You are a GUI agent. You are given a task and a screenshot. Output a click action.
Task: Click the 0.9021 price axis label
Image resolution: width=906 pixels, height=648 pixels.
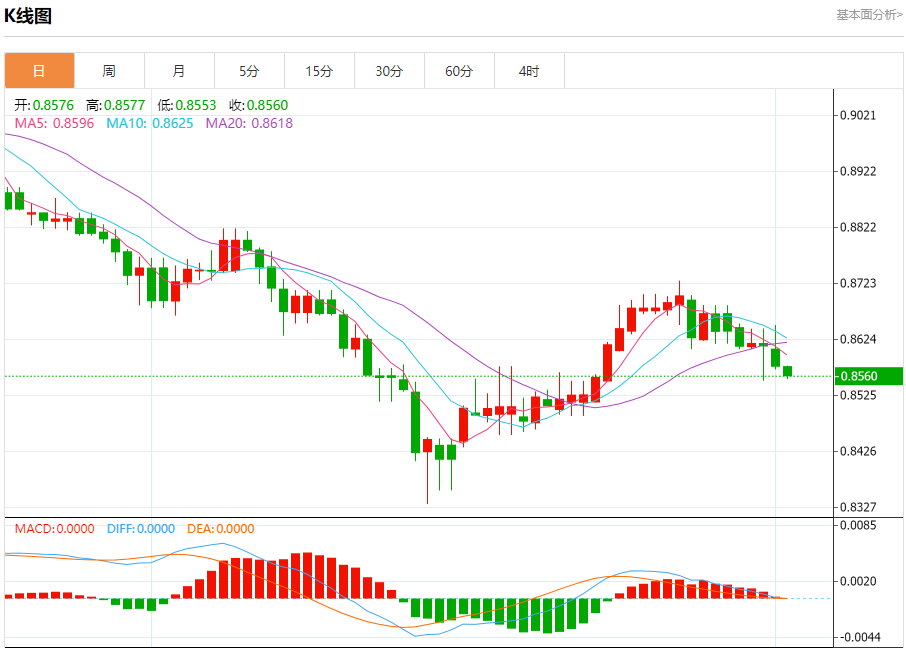coord(858,115)
